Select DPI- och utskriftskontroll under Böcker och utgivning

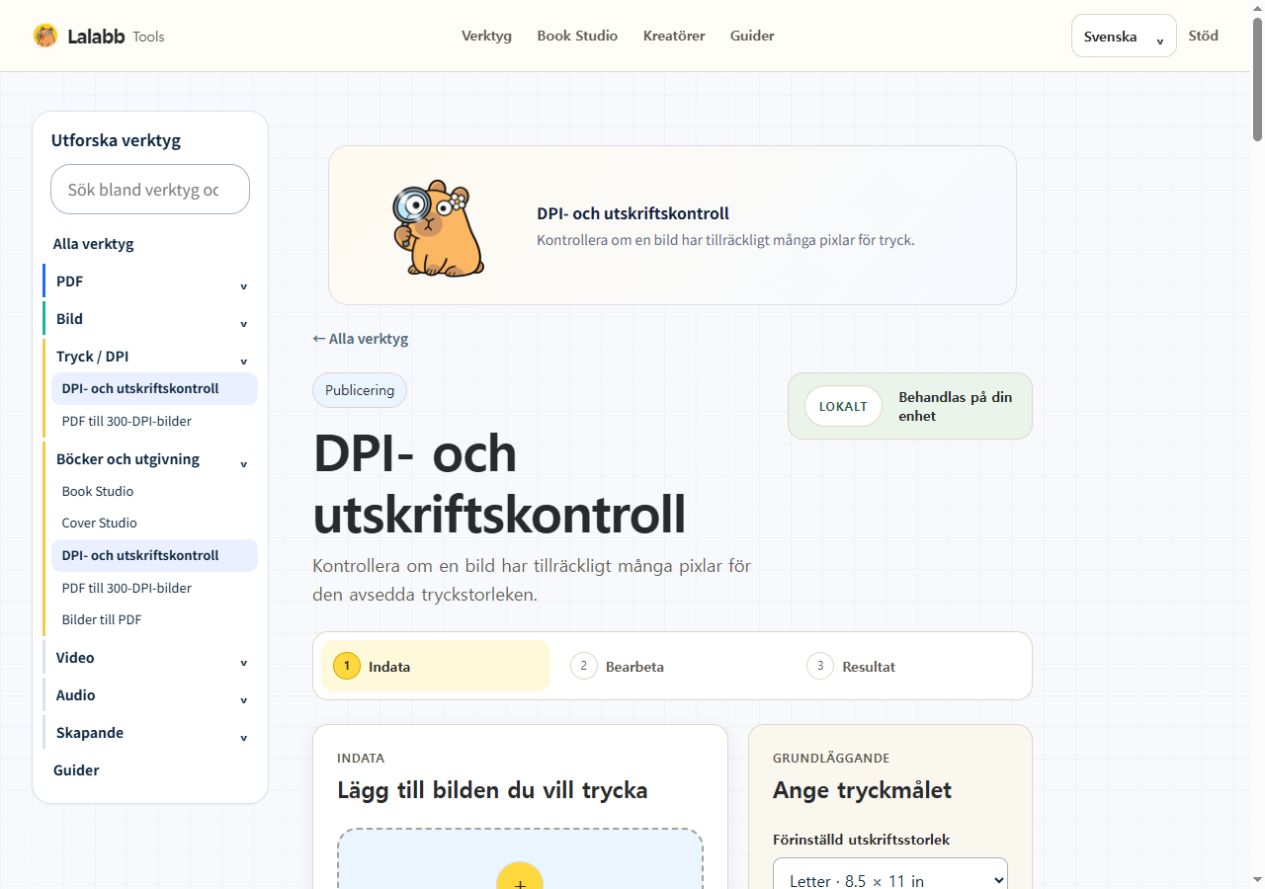point(154,555)
